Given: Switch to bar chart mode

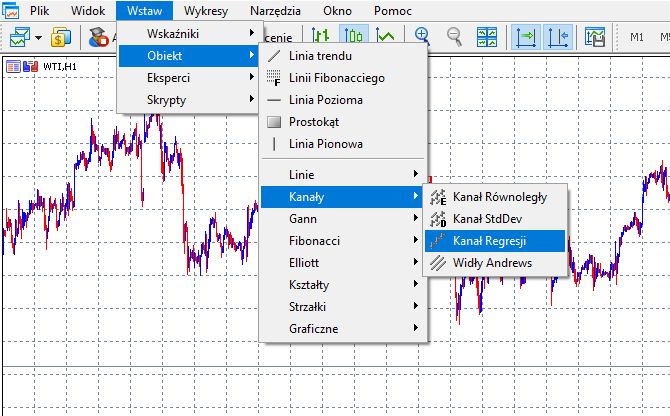Looking at the screenshot, I should pos(320,37).
